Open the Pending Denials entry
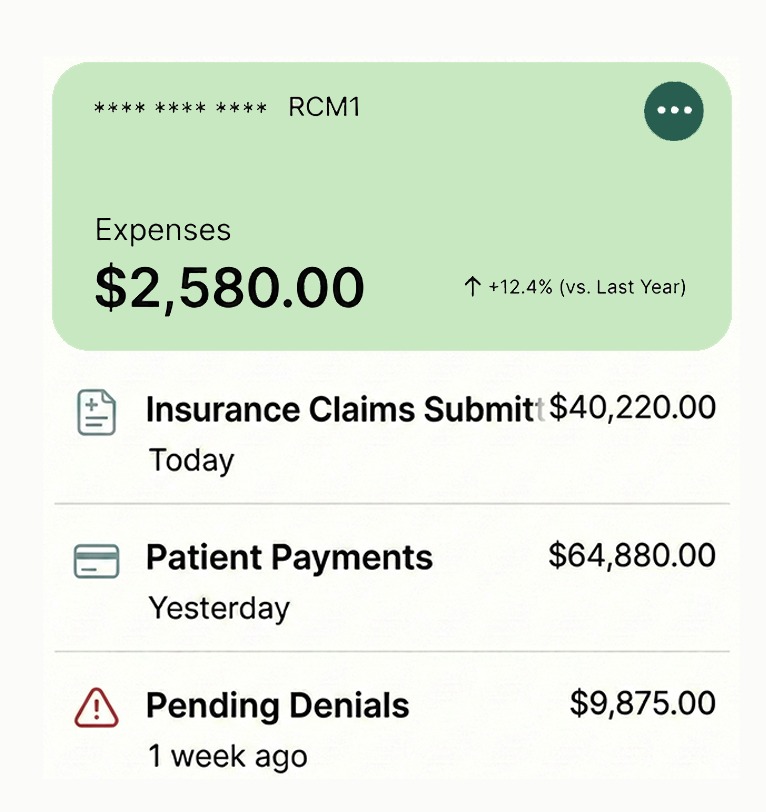Screen dimensions: 766x812 (x=278, y=706)
